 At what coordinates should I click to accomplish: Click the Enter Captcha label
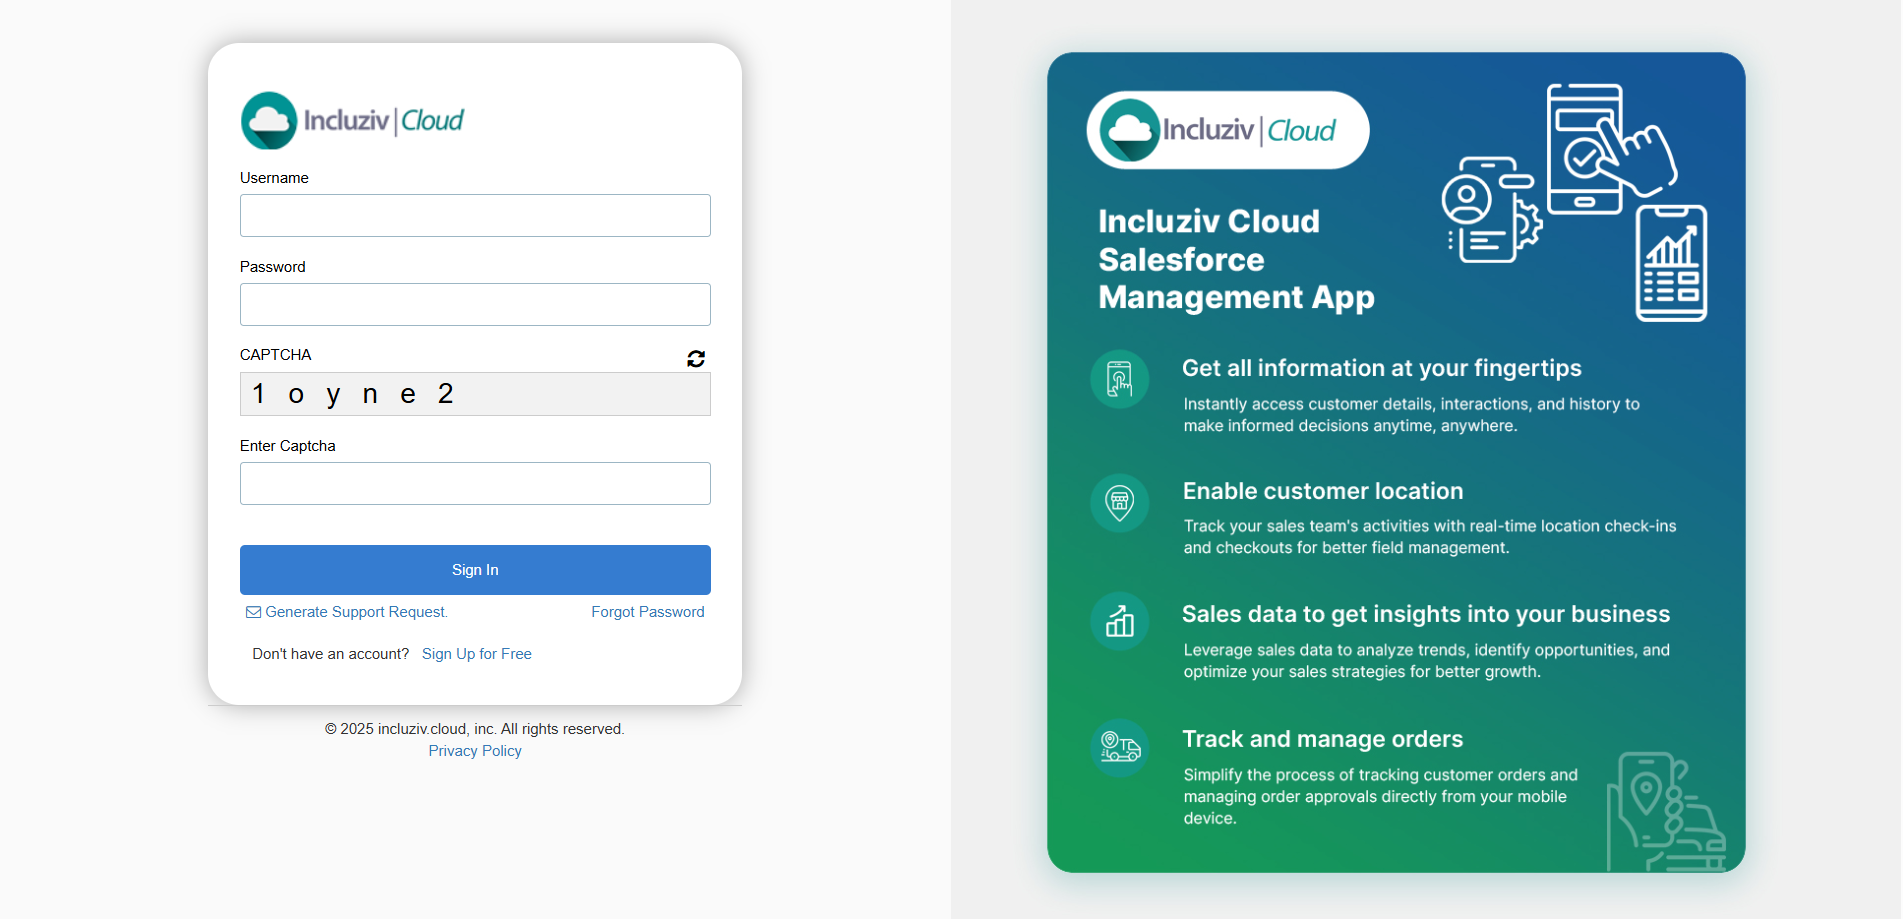(288, 446)
